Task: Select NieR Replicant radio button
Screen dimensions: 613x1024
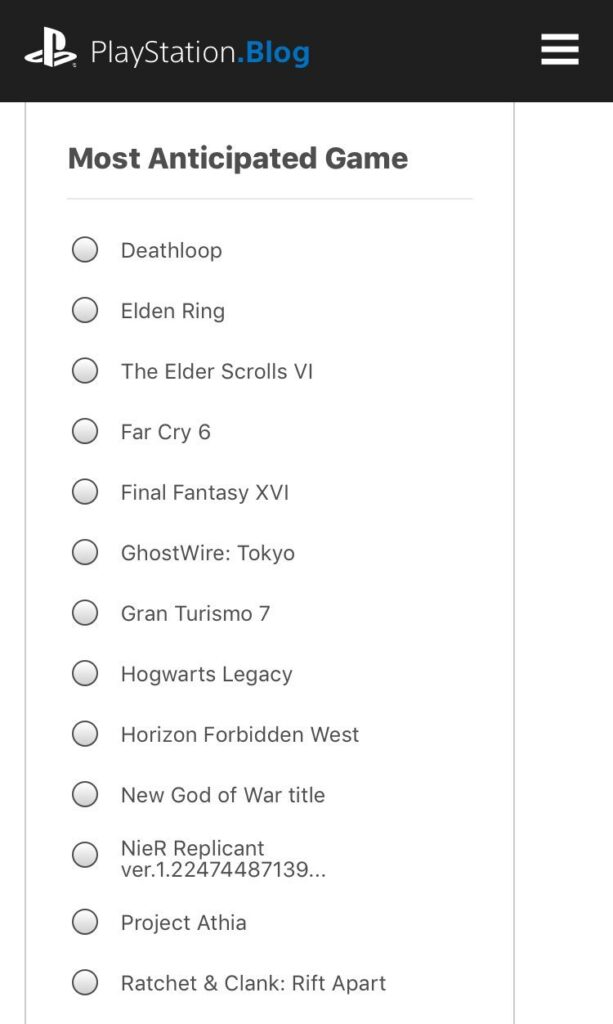Action: coord(85,854)
